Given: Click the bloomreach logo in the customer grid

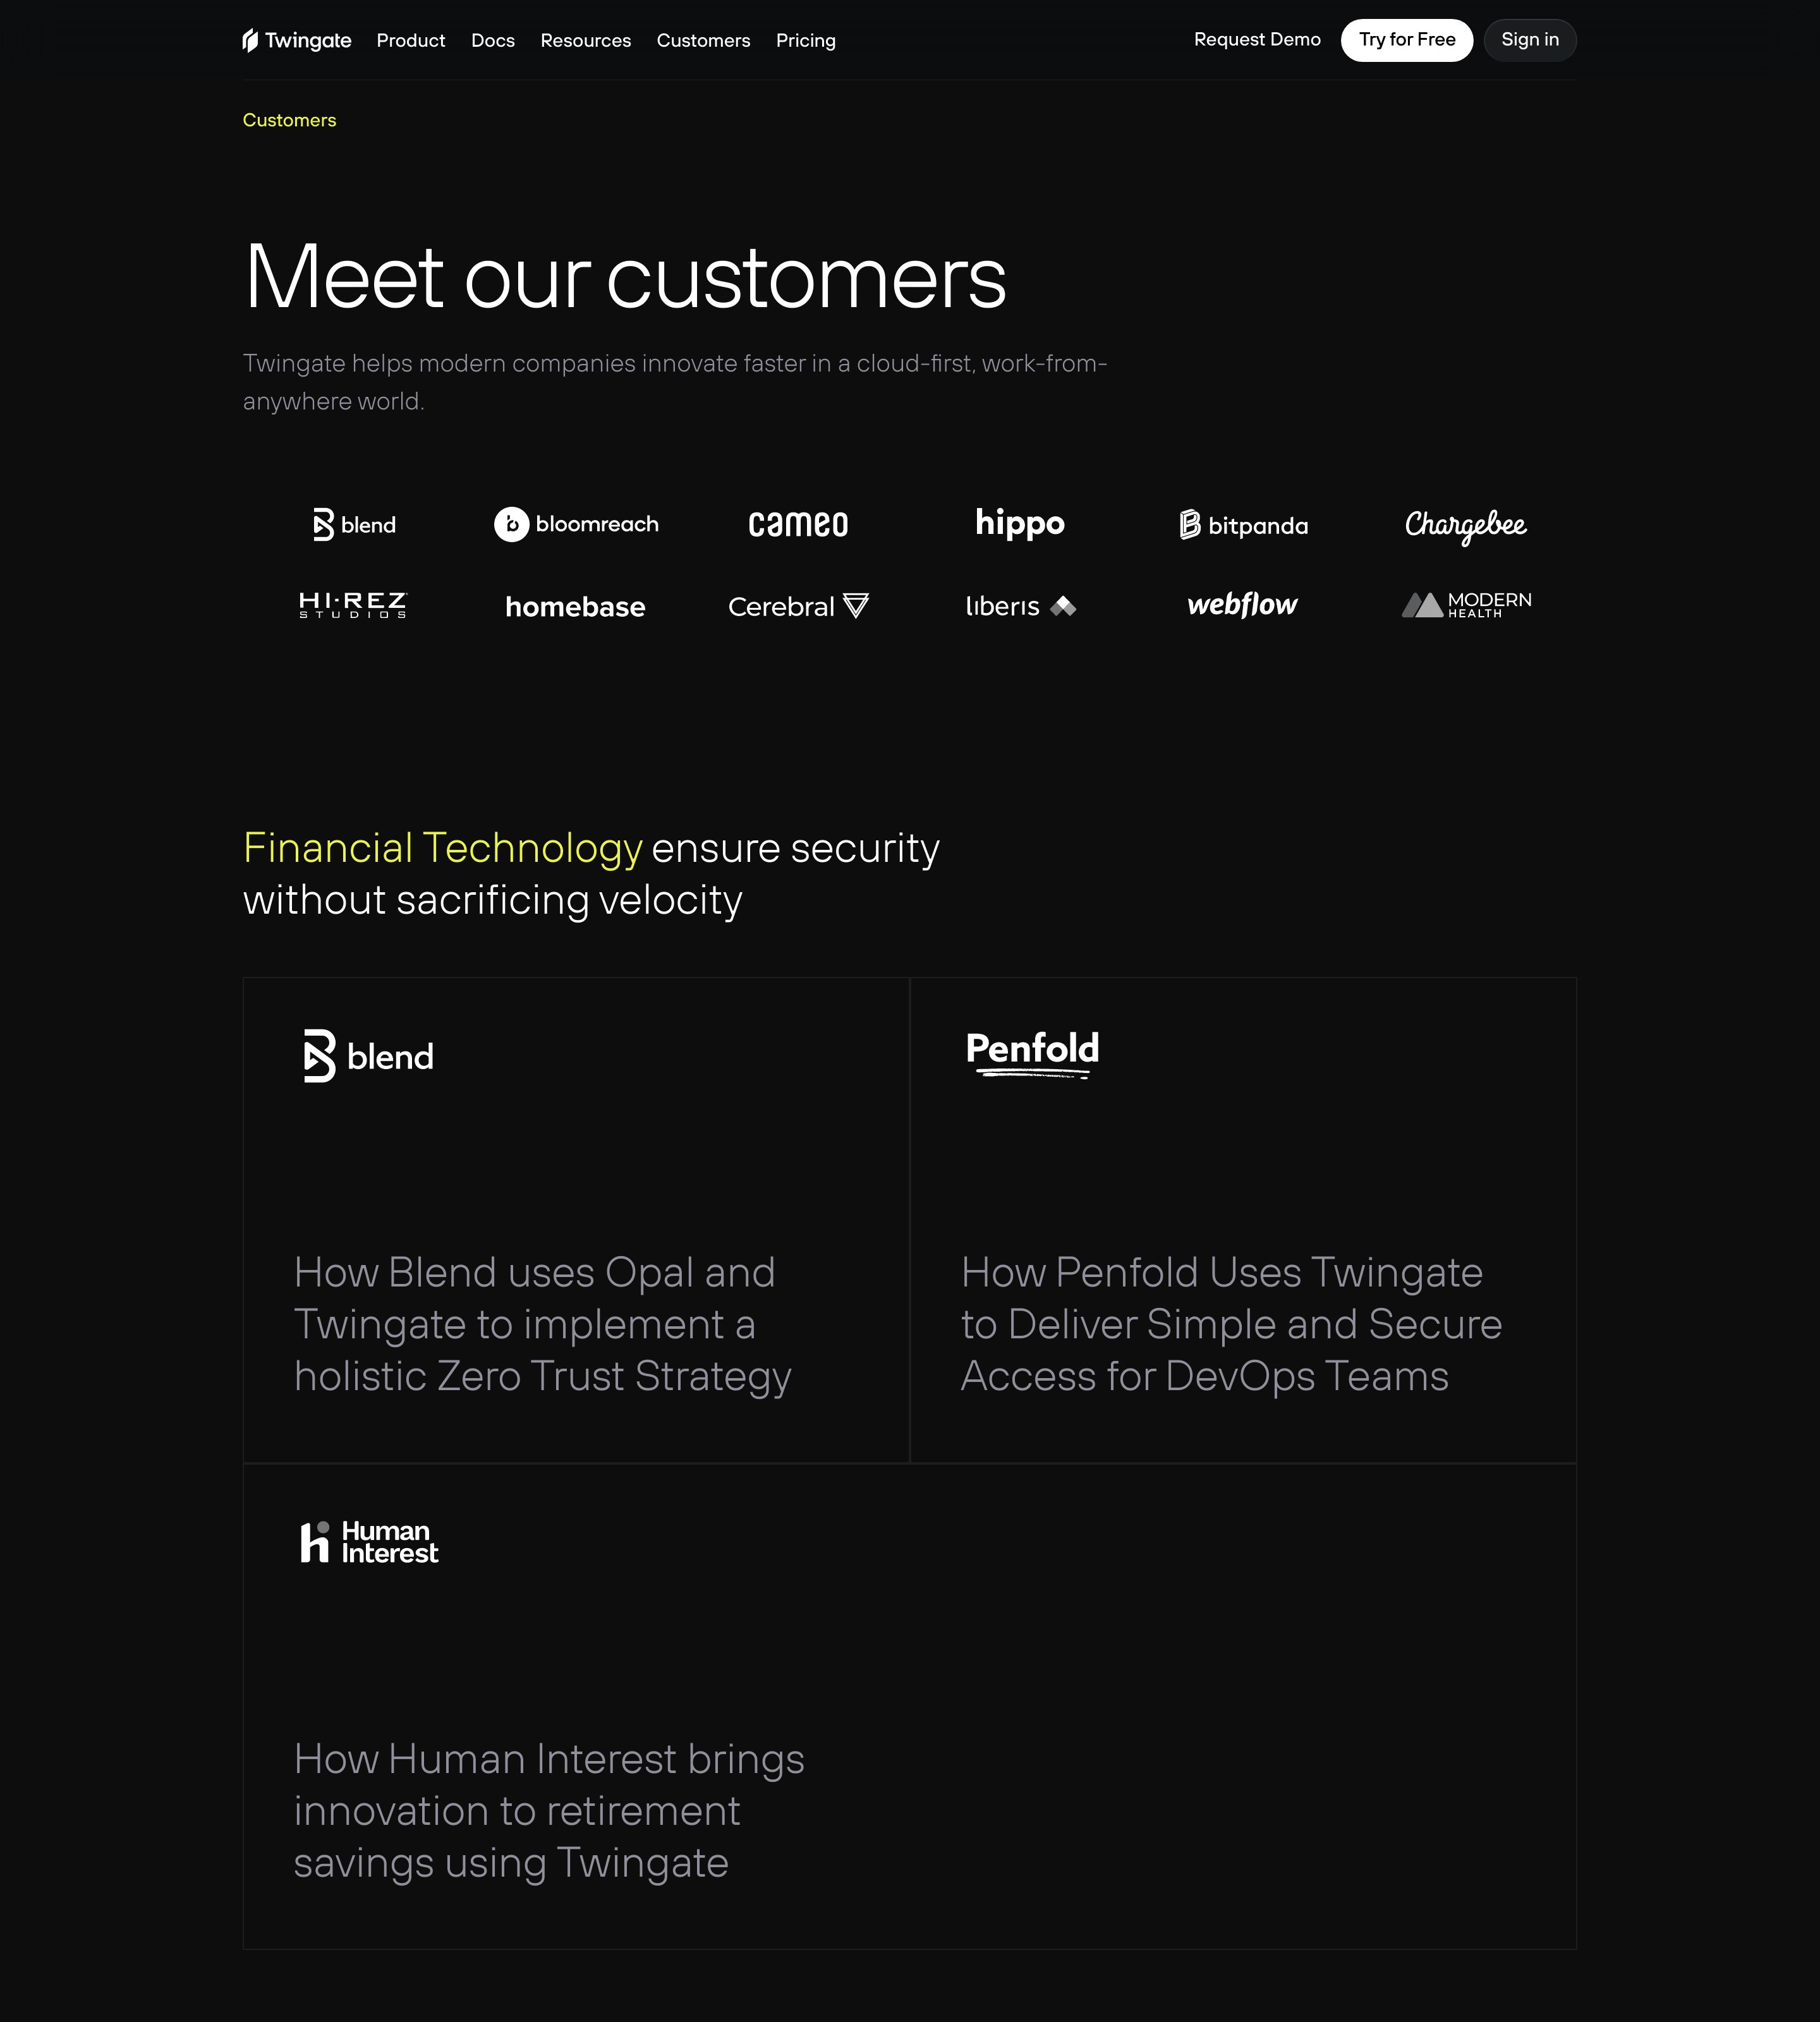Looking at the screenshot, I should [576, 524].
